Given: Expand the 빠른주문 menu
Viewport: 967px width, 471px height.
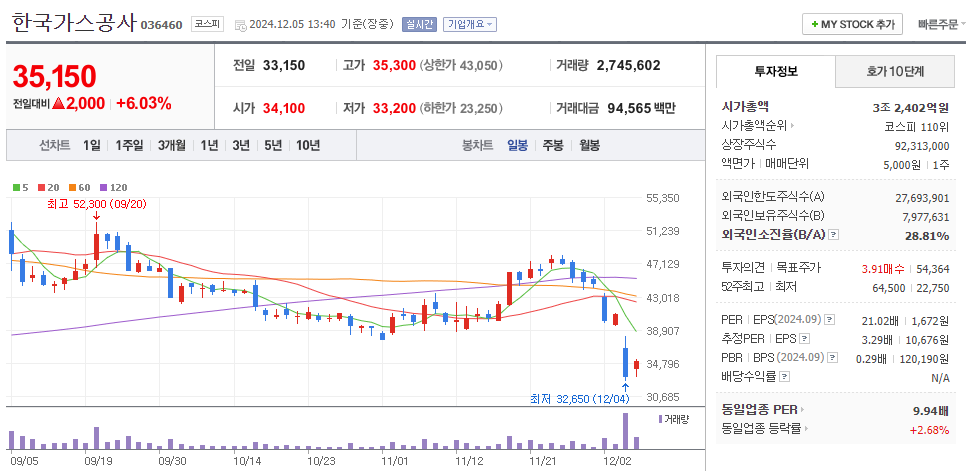Looking at the screenshot, I should click(x=942, y=25).
